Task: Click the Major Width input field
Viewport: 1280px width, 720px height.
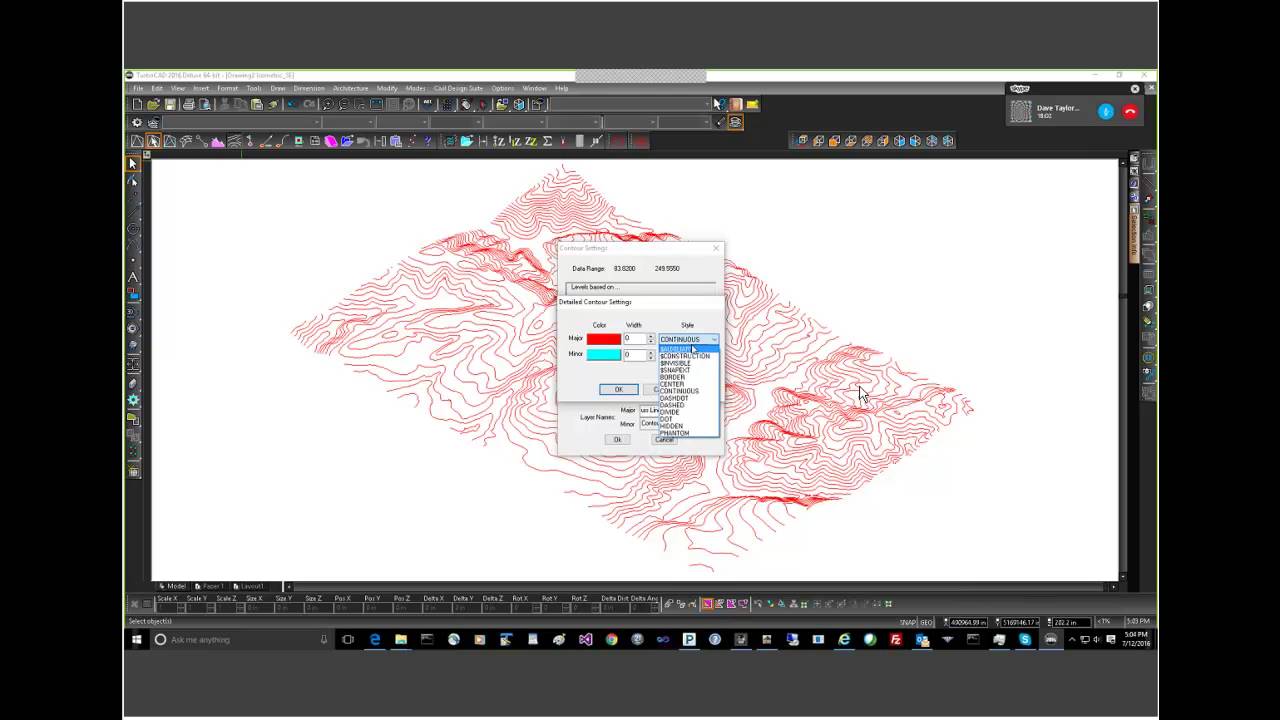Action: [634, 339]
